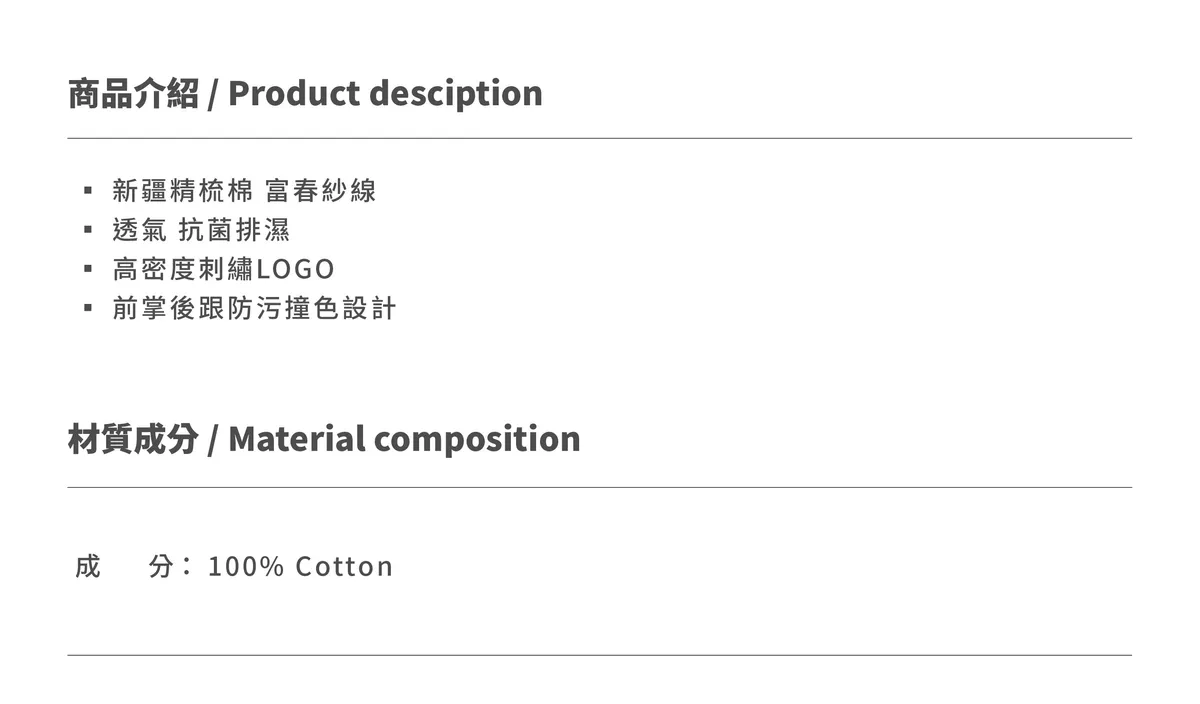The image size is (1200, 704).
Task: Click the word "Cotton"
Action: 344,567
